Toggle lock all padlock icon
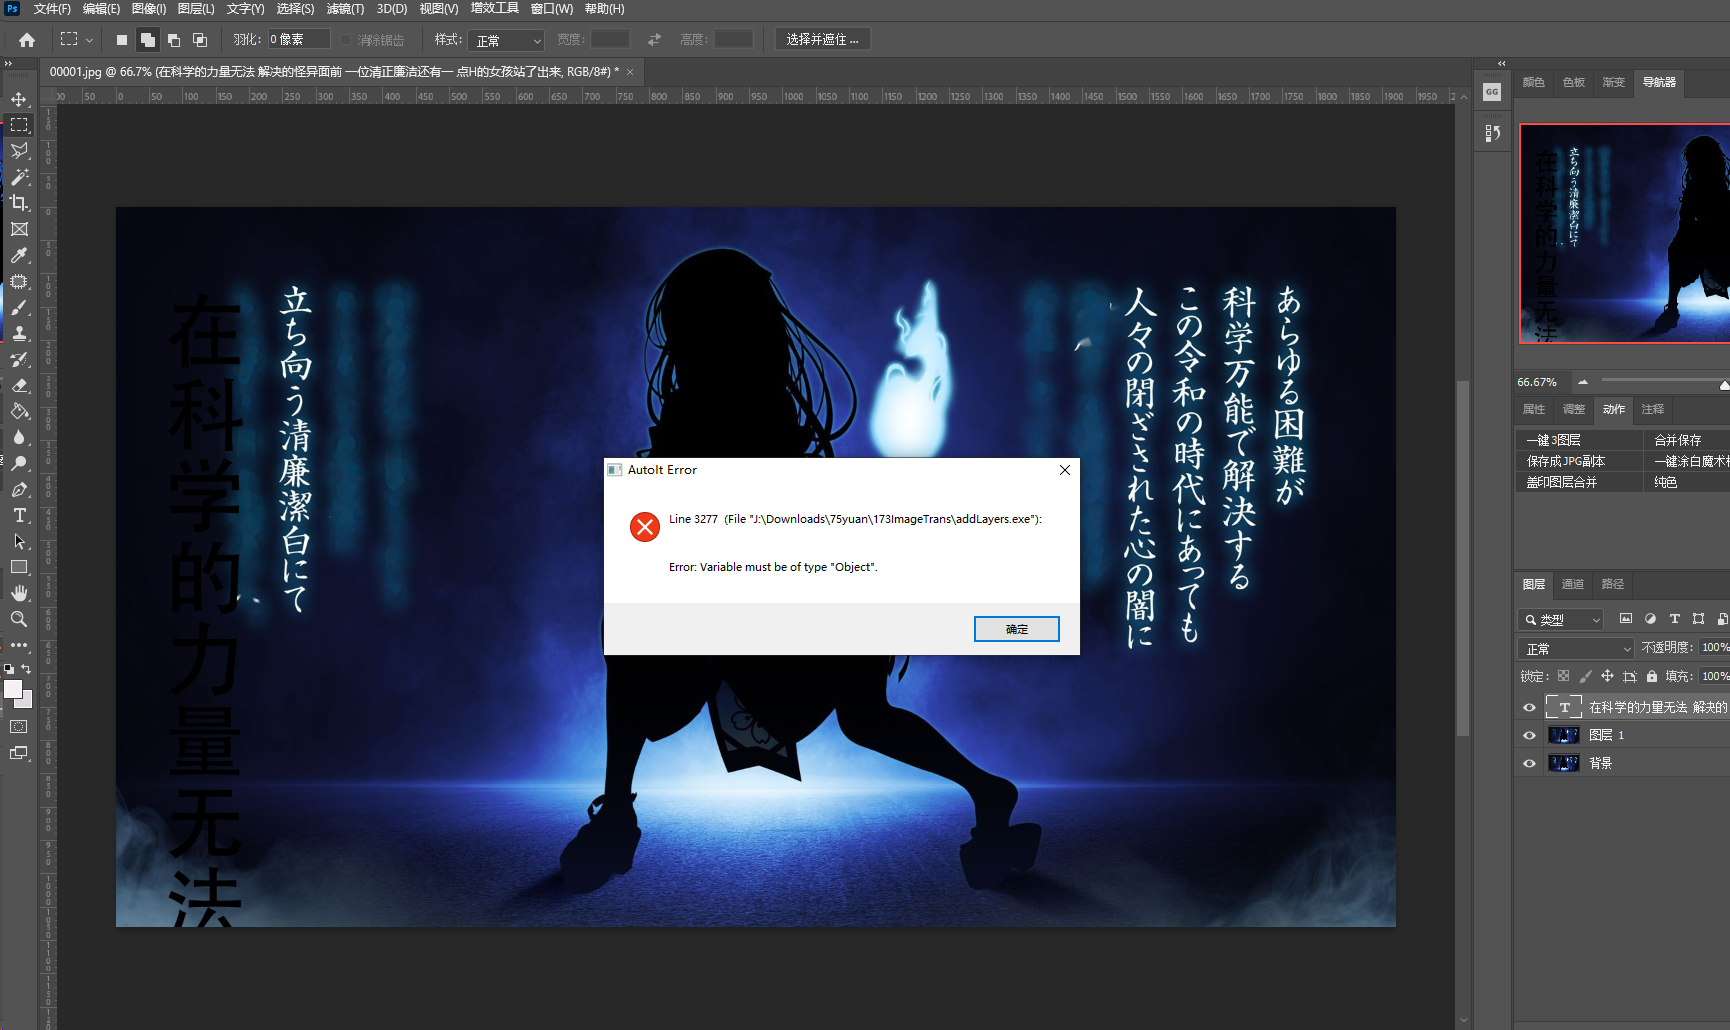Screen dimensions: 1730x1030 [x=1652, y=676]
